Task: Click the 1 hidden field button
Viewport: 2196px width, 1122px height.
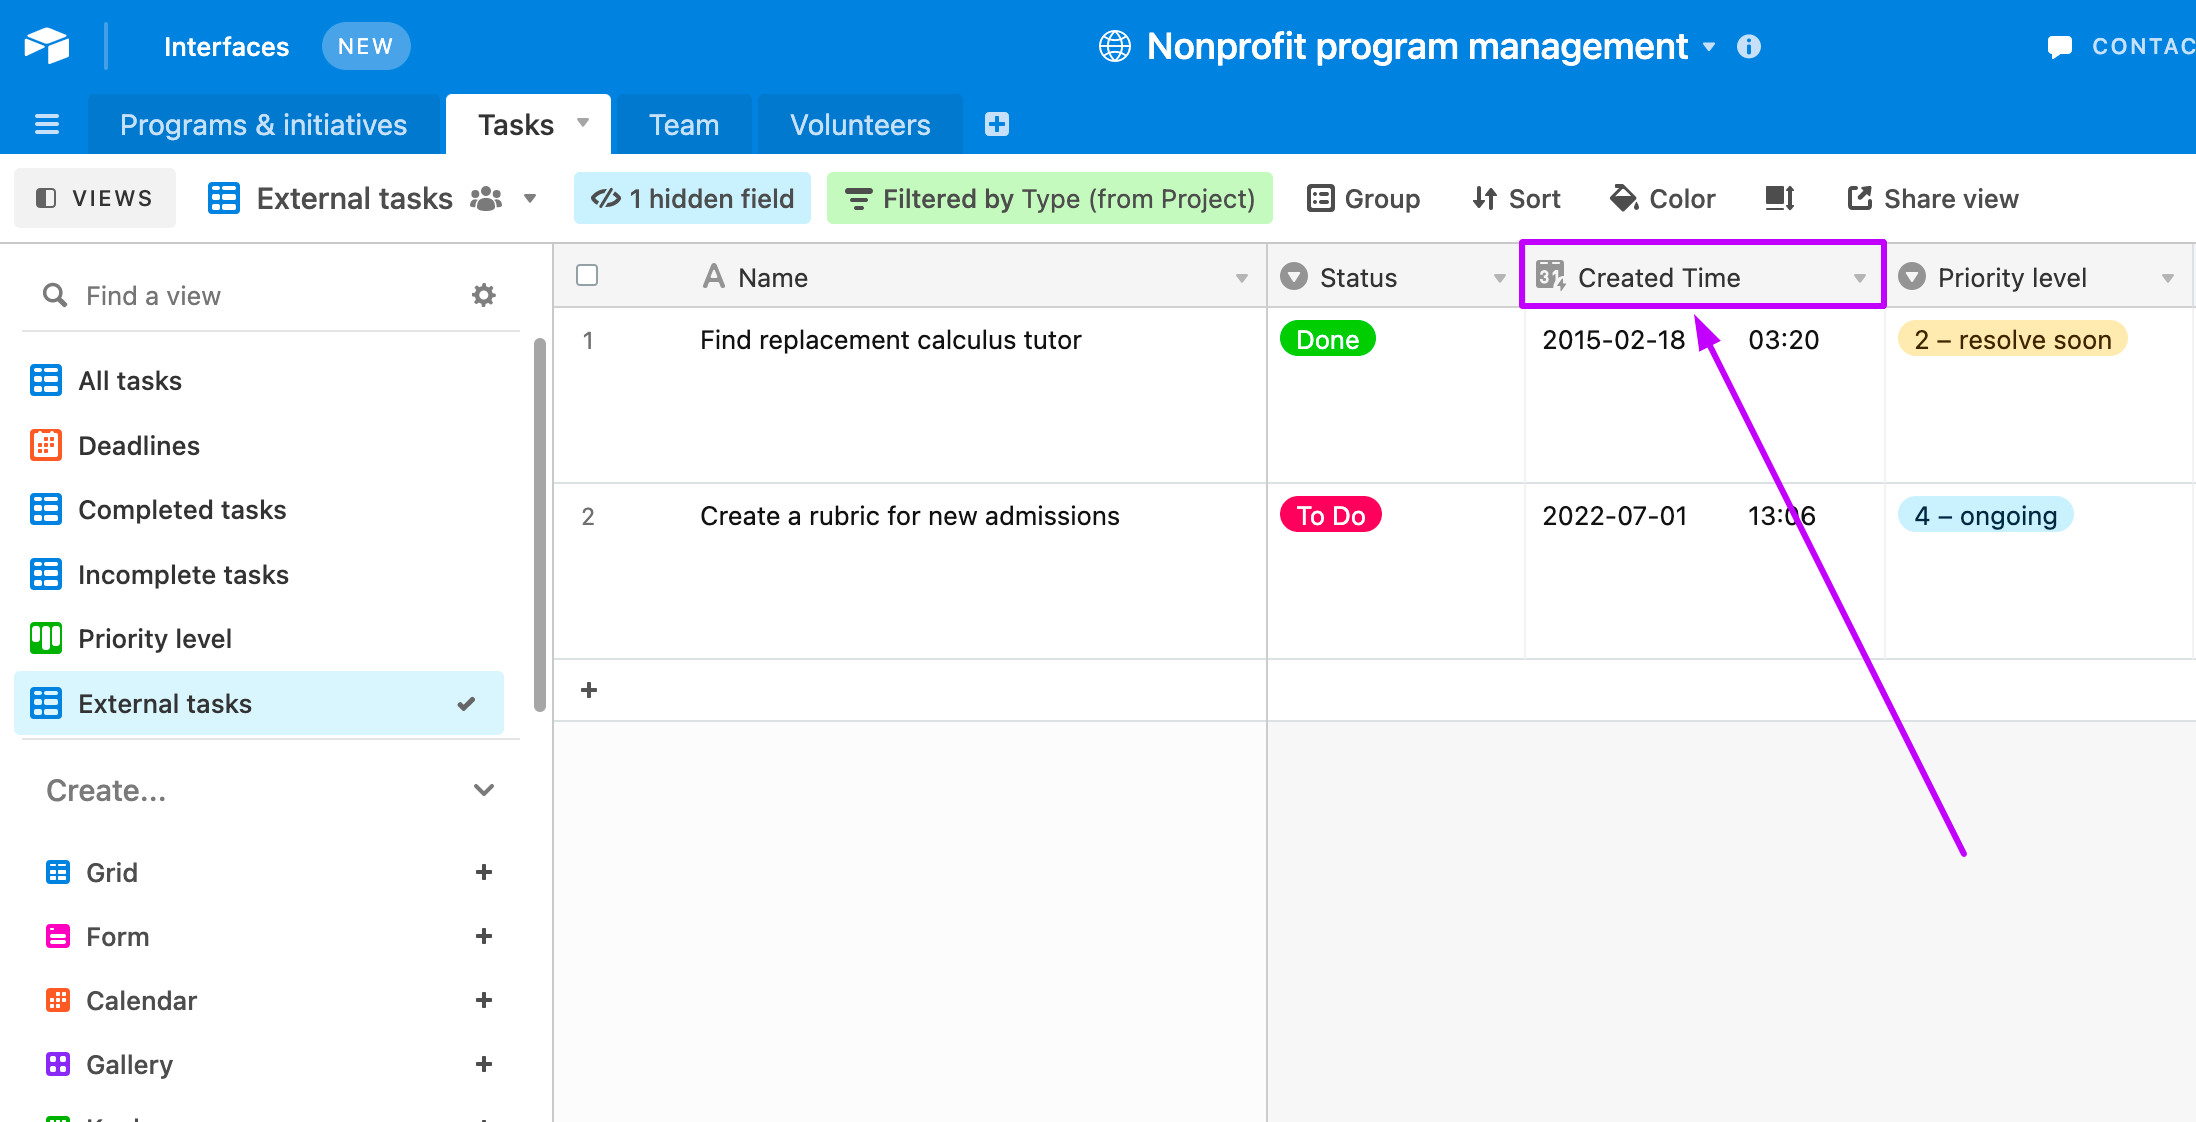Action: coord(692,198)
